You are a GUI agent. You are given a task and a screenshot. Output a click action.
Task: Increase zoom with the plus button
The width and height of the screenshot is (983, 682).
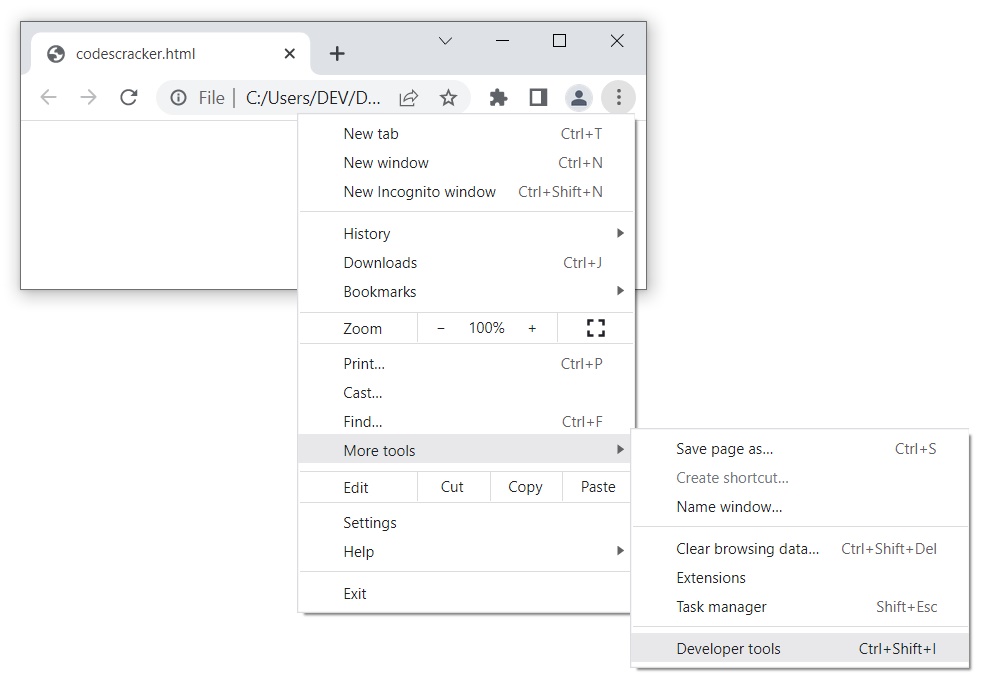pos(532,328)
